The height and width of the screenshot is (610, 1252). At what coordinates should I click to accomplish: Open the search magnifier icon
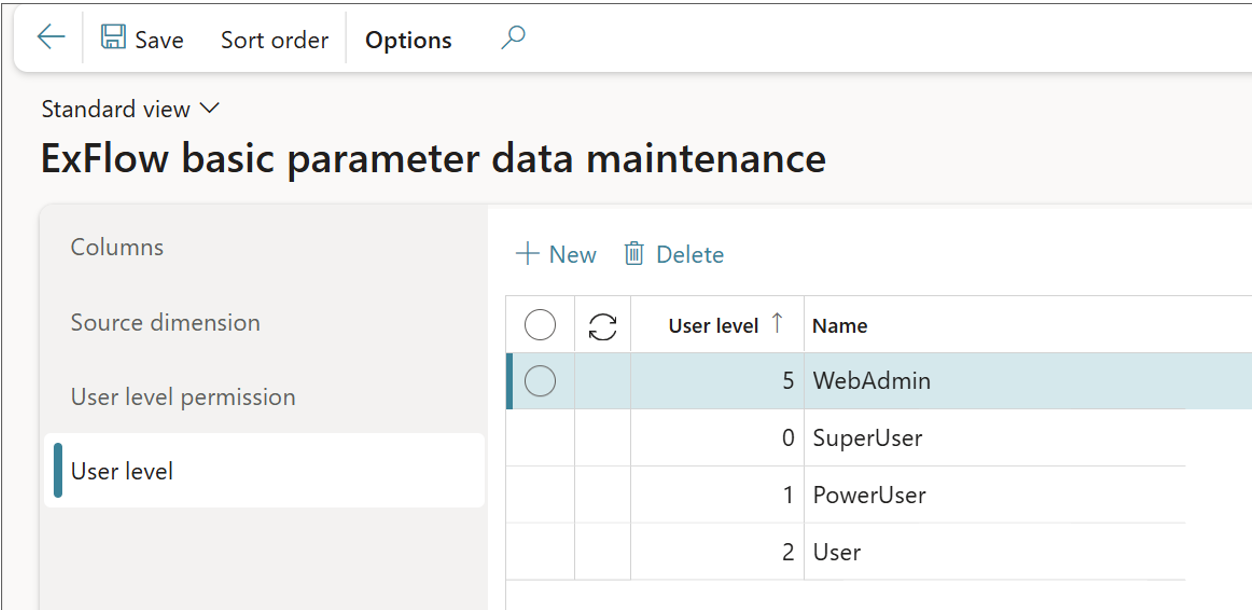513,38
